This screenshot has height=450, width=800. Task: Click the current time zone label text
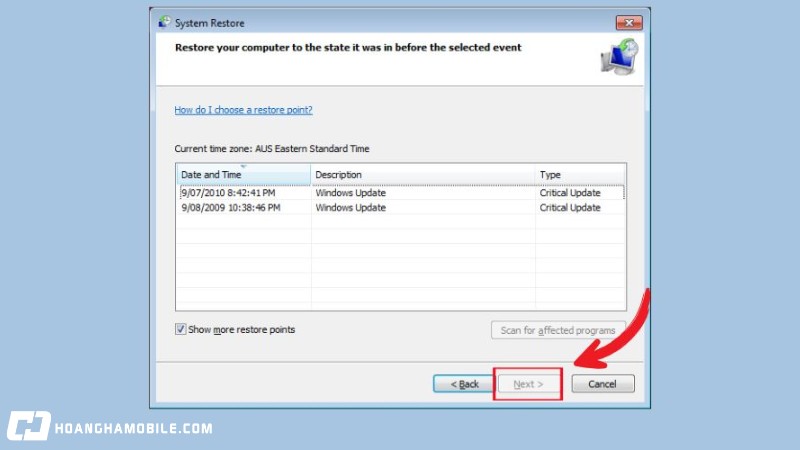(x=272, y=149)
